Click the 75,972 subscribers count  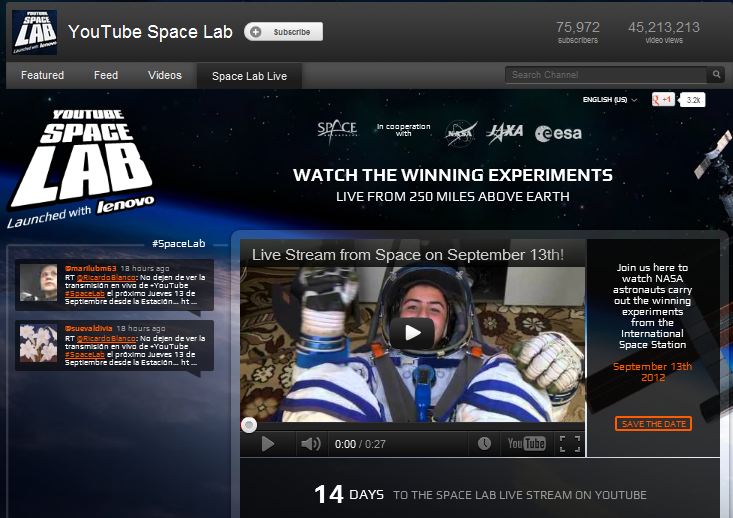point(578,32)
